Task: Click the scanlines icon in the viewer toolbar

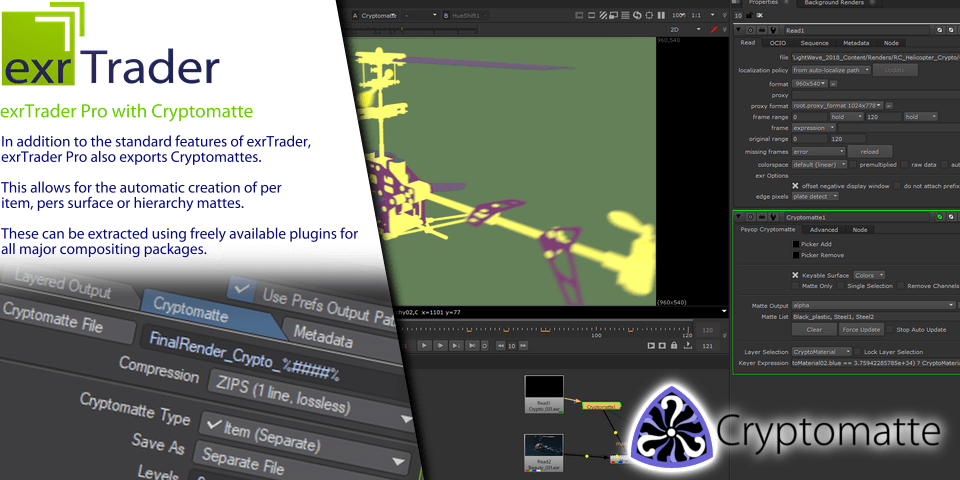Action: coord(625,15)
